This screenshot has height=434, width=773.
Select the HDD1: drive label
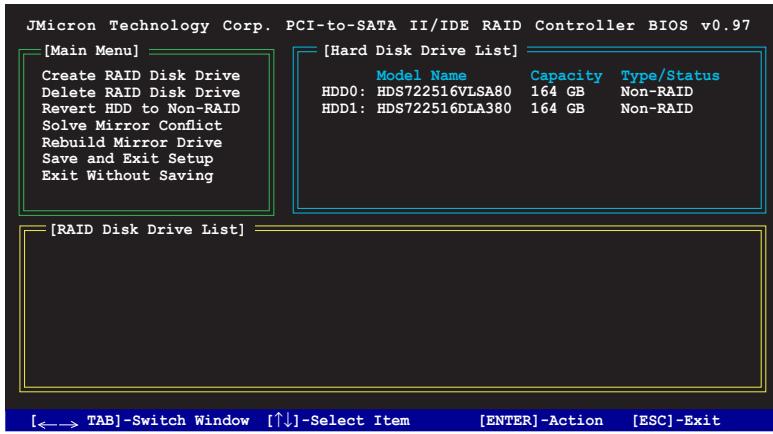coord(344,108)
